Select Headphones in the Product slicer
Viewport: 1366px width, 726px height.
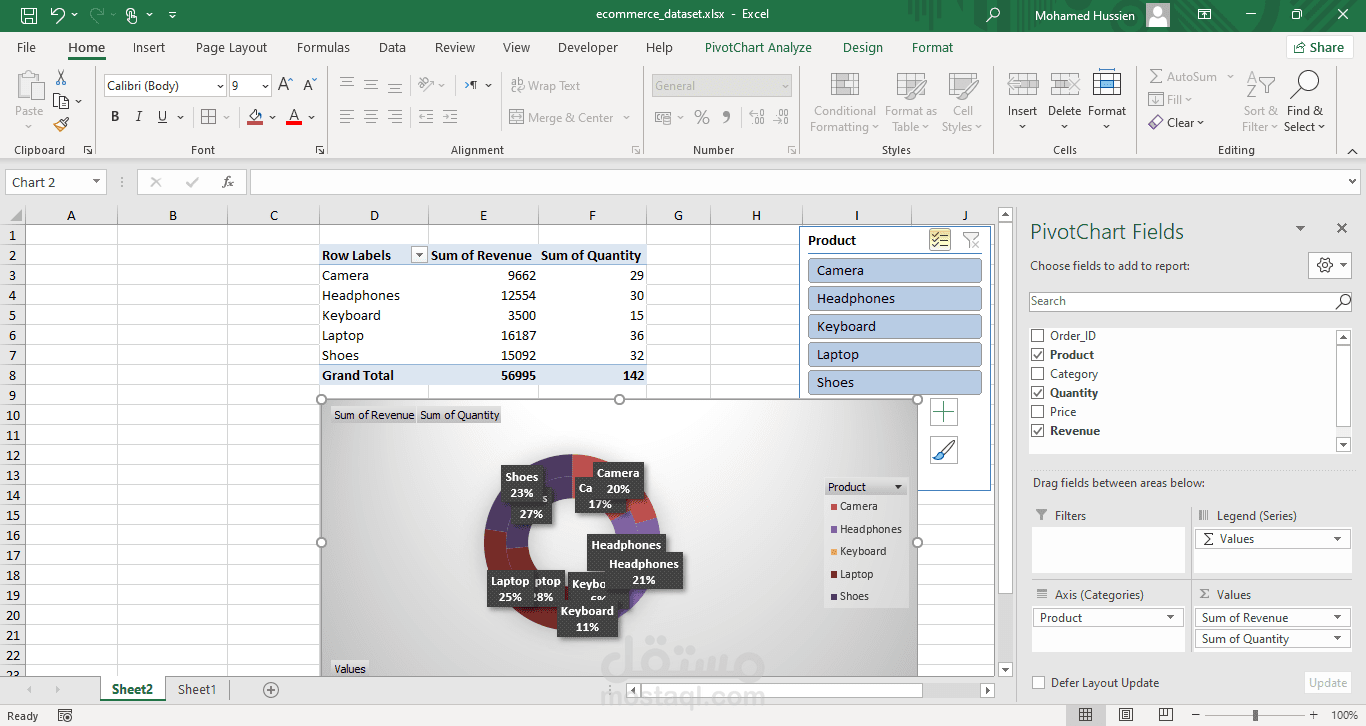(x=895, y=298)
